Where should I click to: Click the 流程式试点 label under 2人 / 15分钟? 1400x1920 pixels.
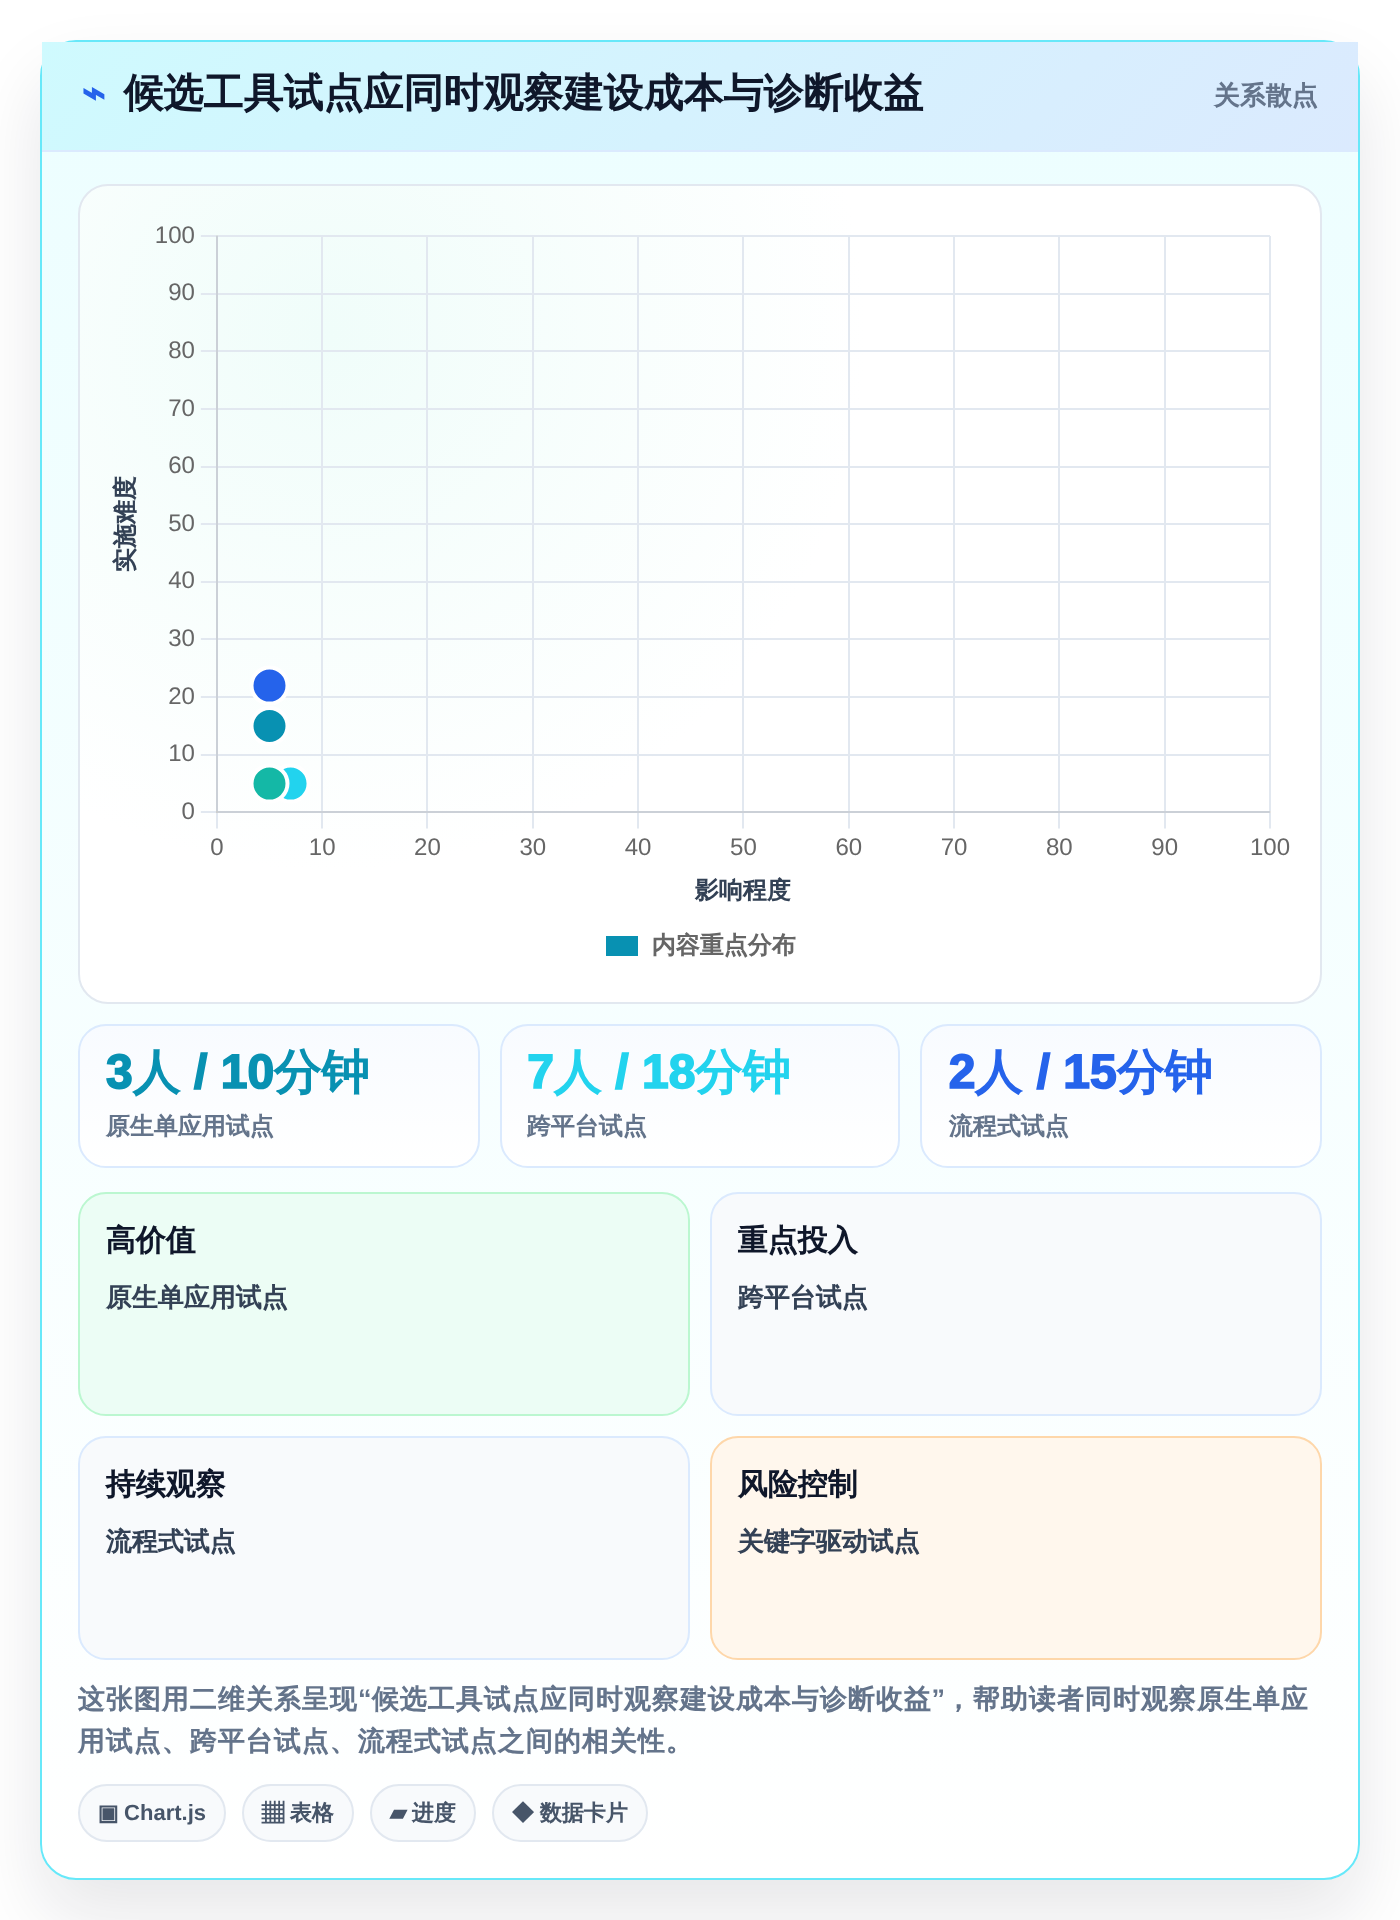1008,1127
